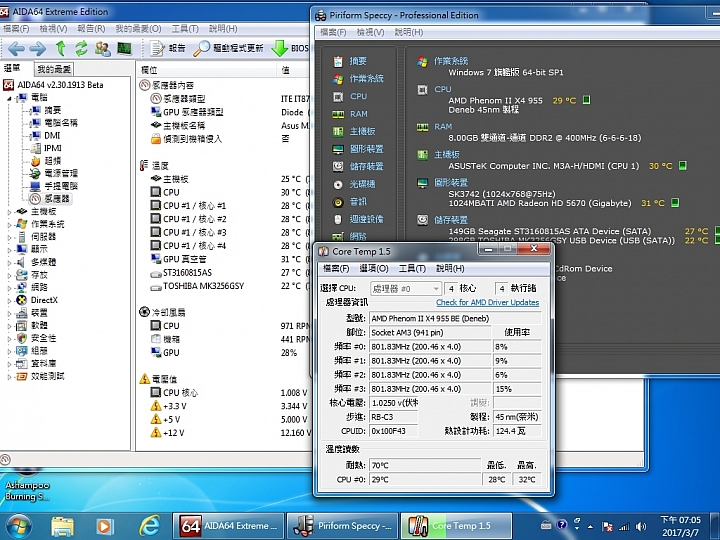
Task: Select the TOSHIBA MK3256GSY row
Action: pos(203,286)
